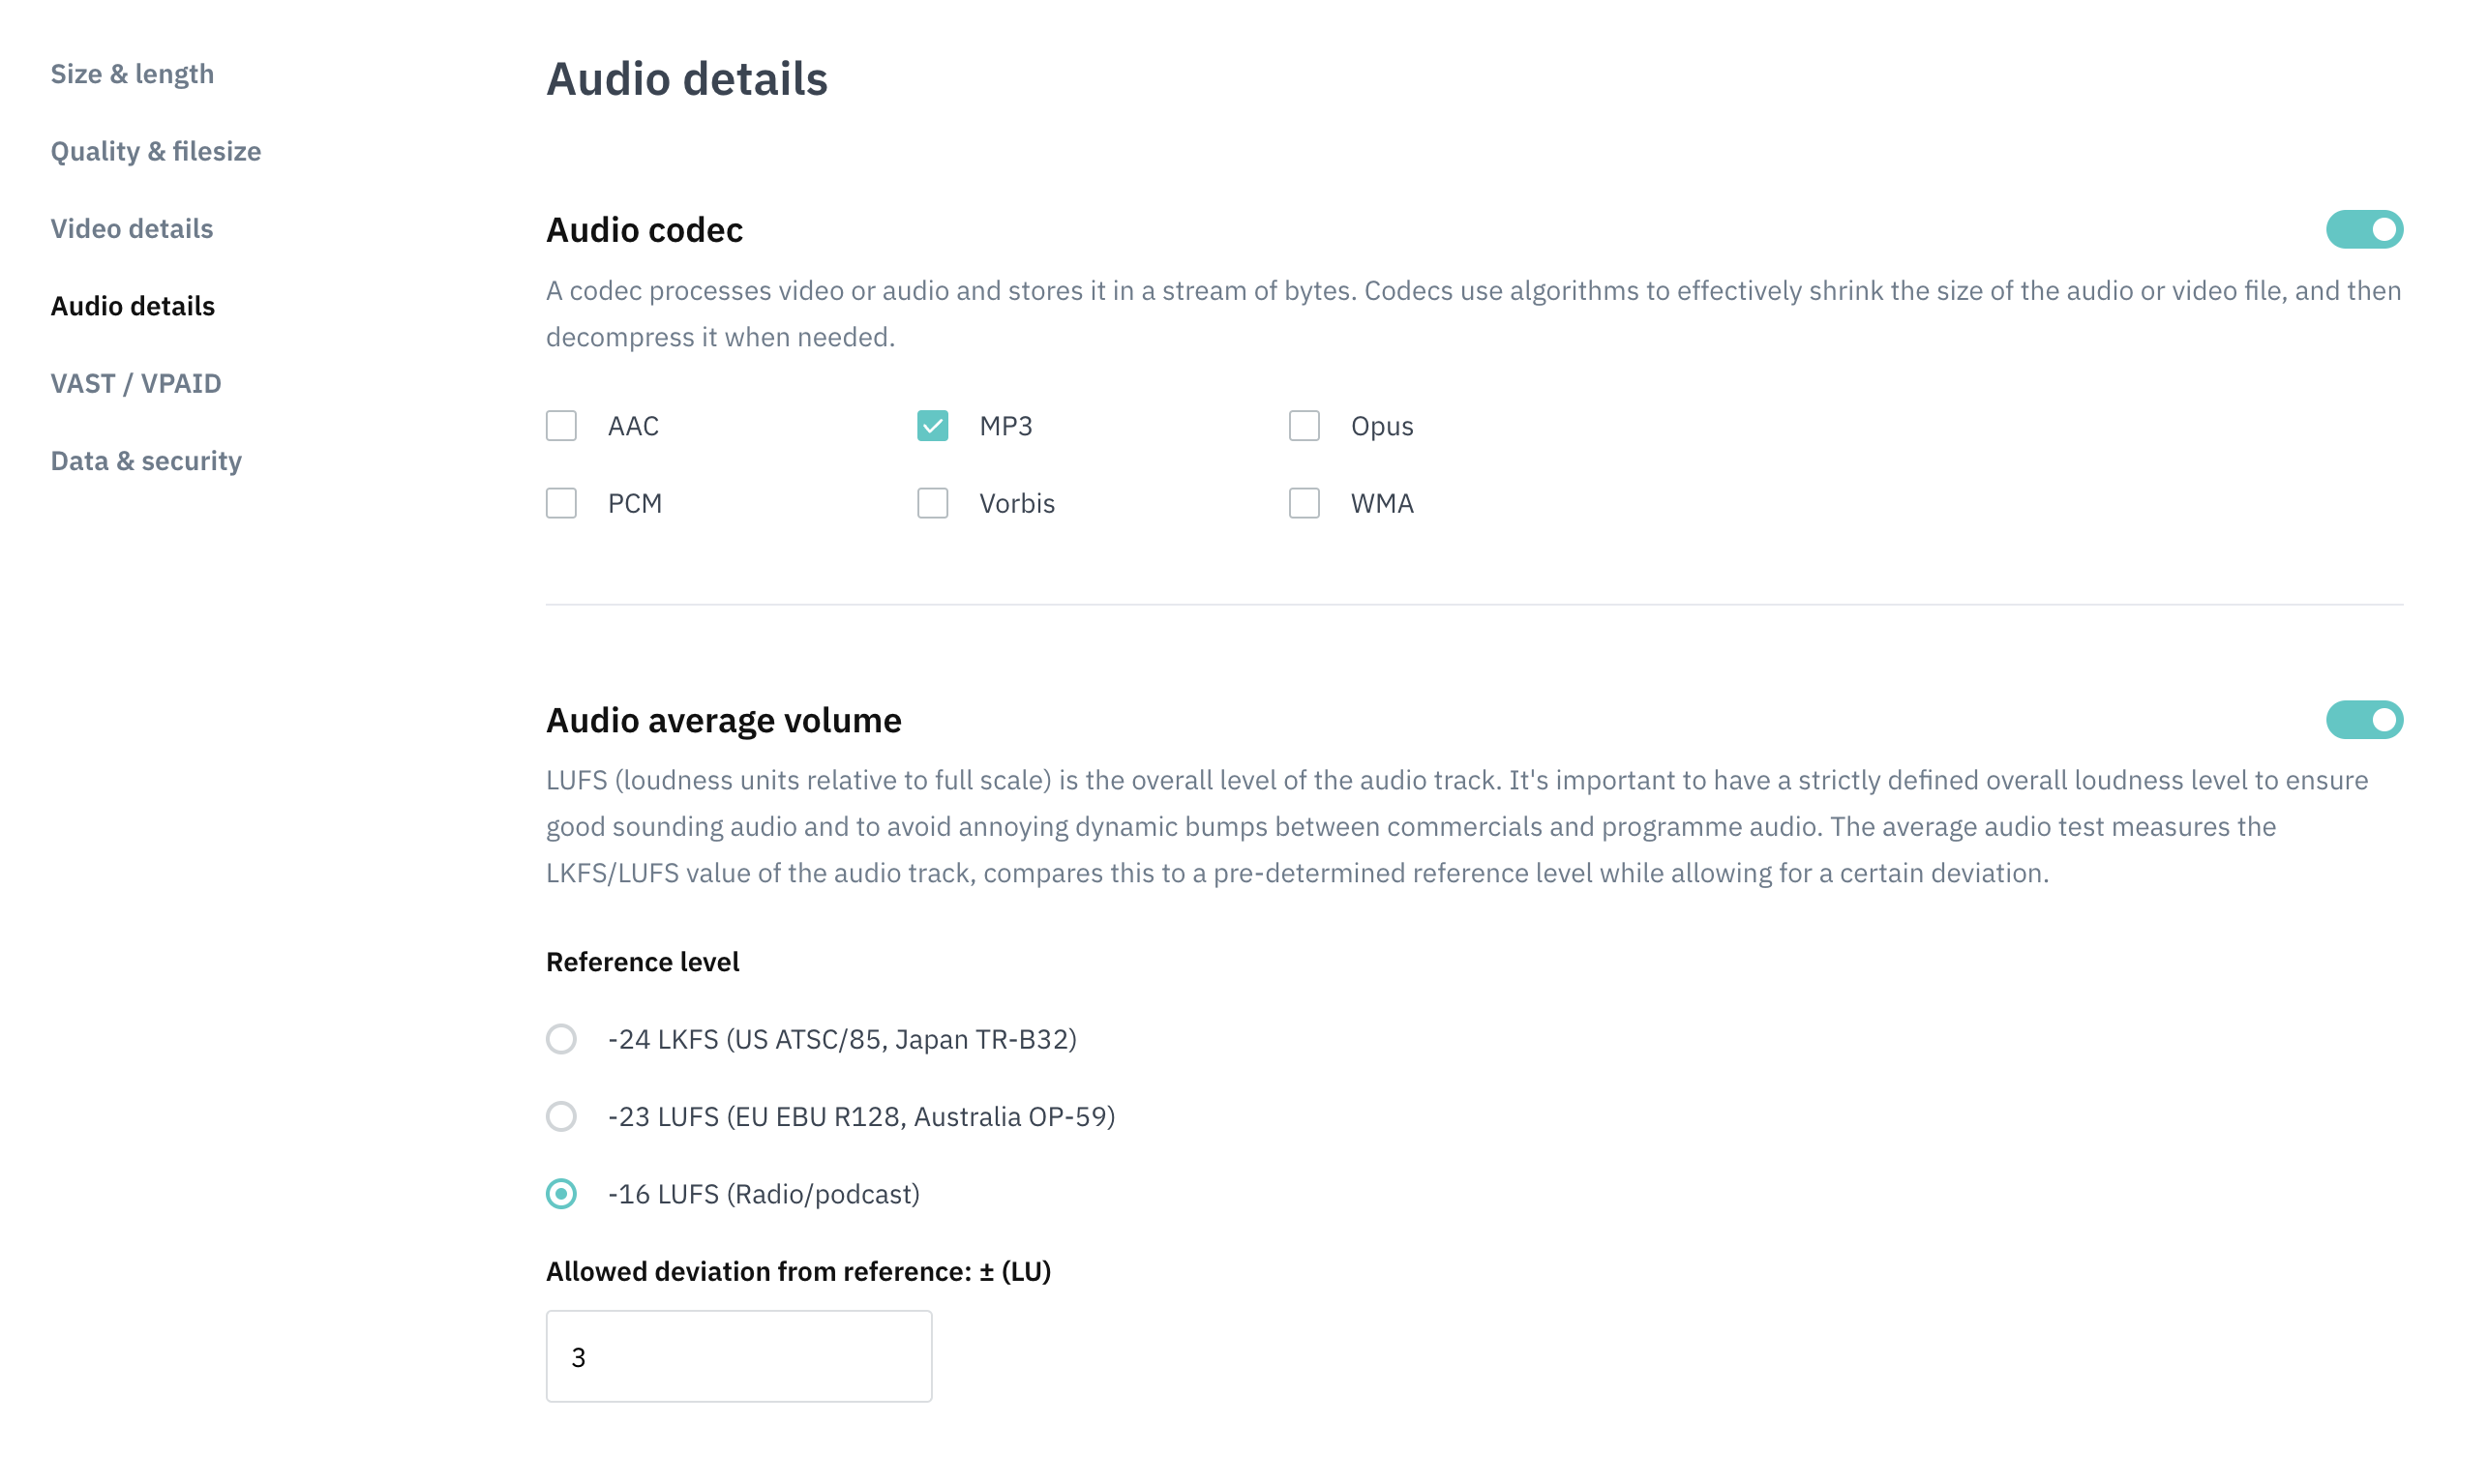
Task: Enable the AAC audio codec
Action: pyautogui.click(x=561, y=425)
